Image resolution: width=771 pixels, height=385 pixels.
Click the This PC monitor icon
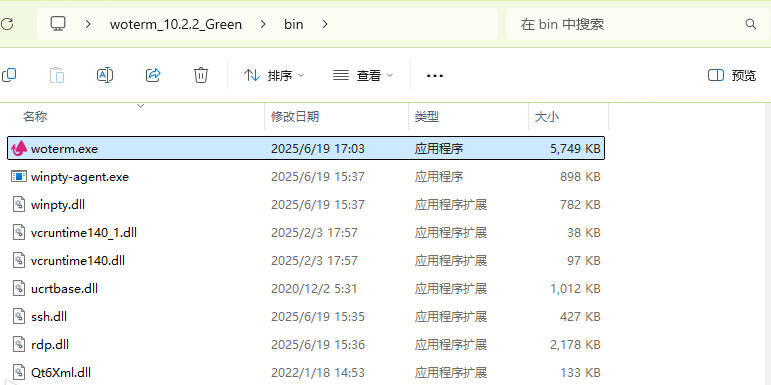click(x=58, y=24)
